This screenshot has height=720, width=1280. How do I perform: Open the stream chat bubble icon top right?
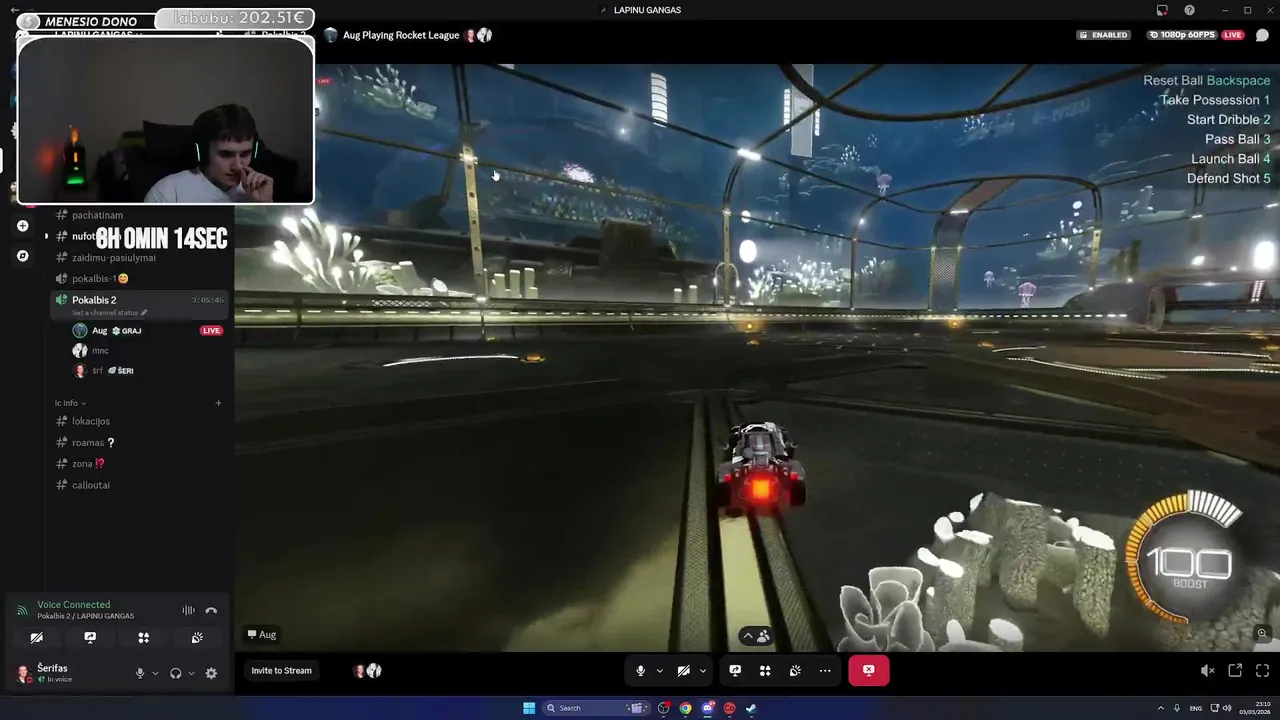(x=1262, y=35)
